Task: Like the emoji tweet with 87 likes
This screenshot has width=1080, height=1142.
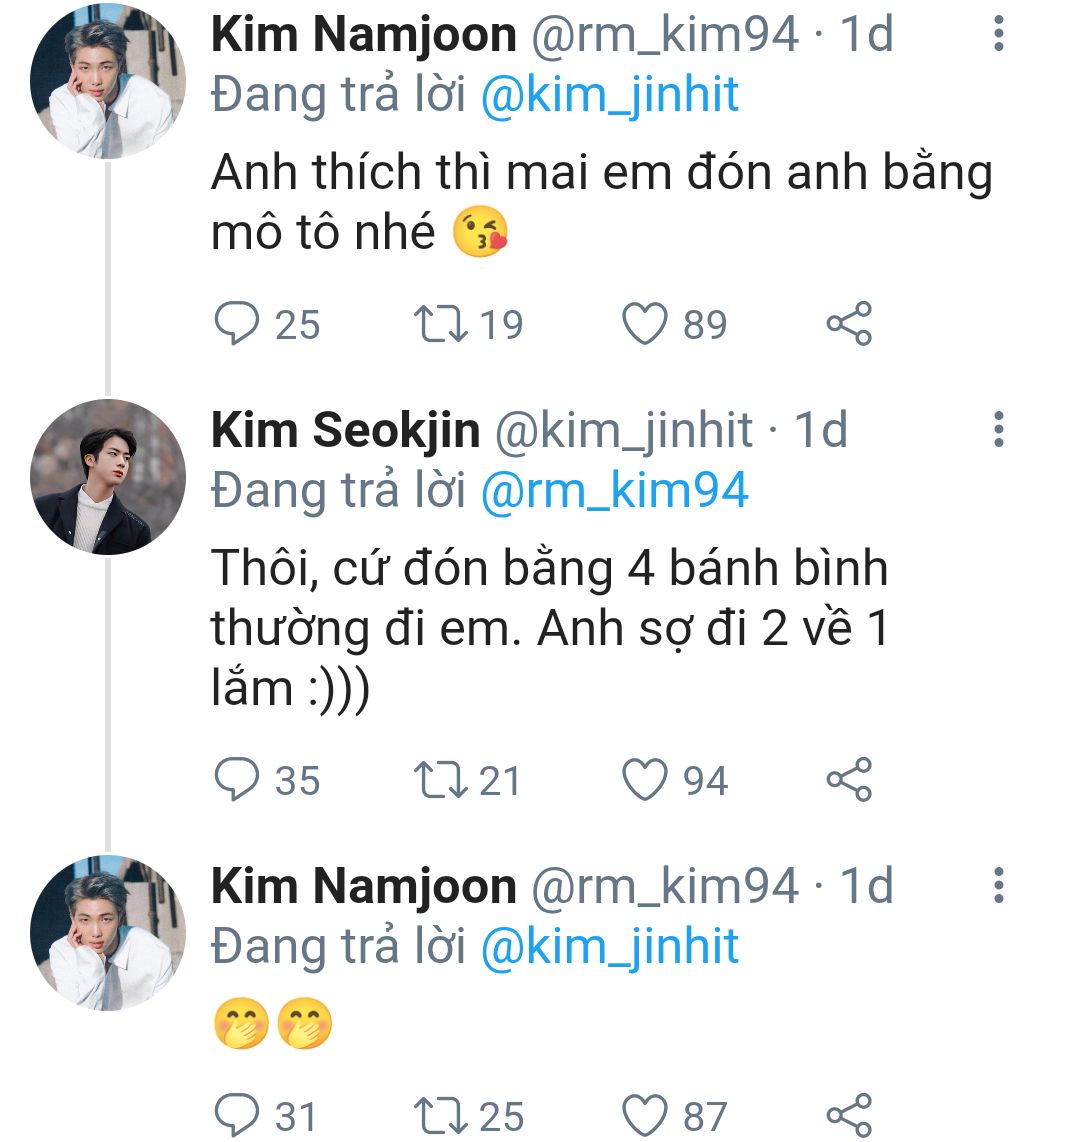Action: point(645,1116)
